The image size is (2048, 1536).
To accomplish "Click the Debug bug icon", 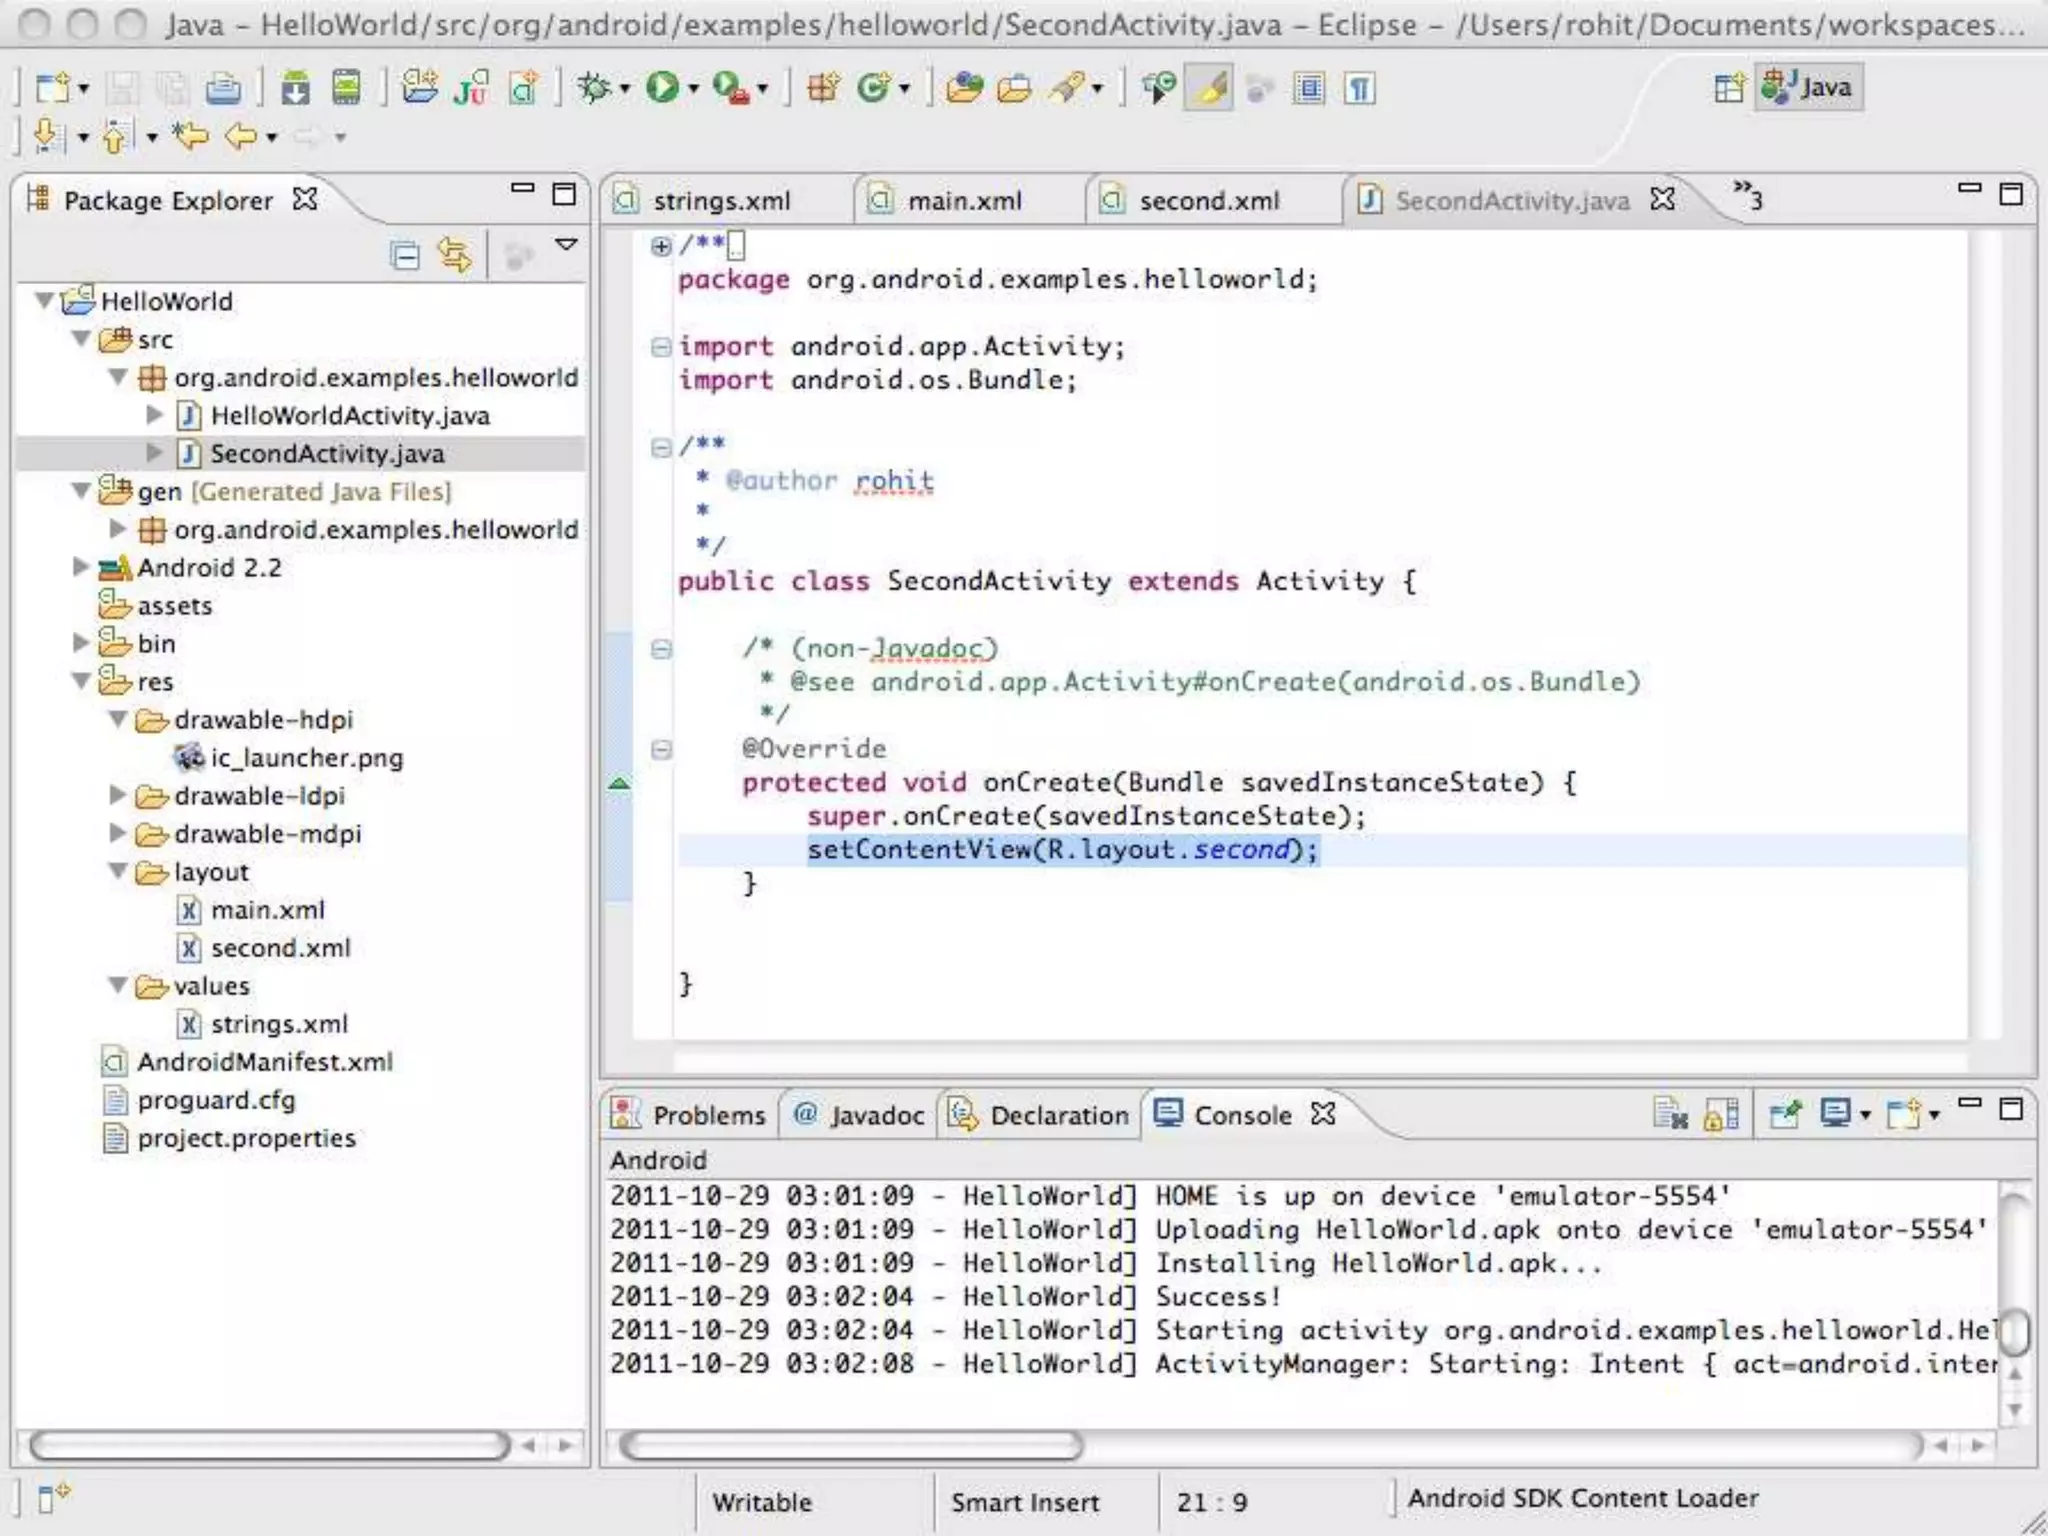I will coord(594,88).
